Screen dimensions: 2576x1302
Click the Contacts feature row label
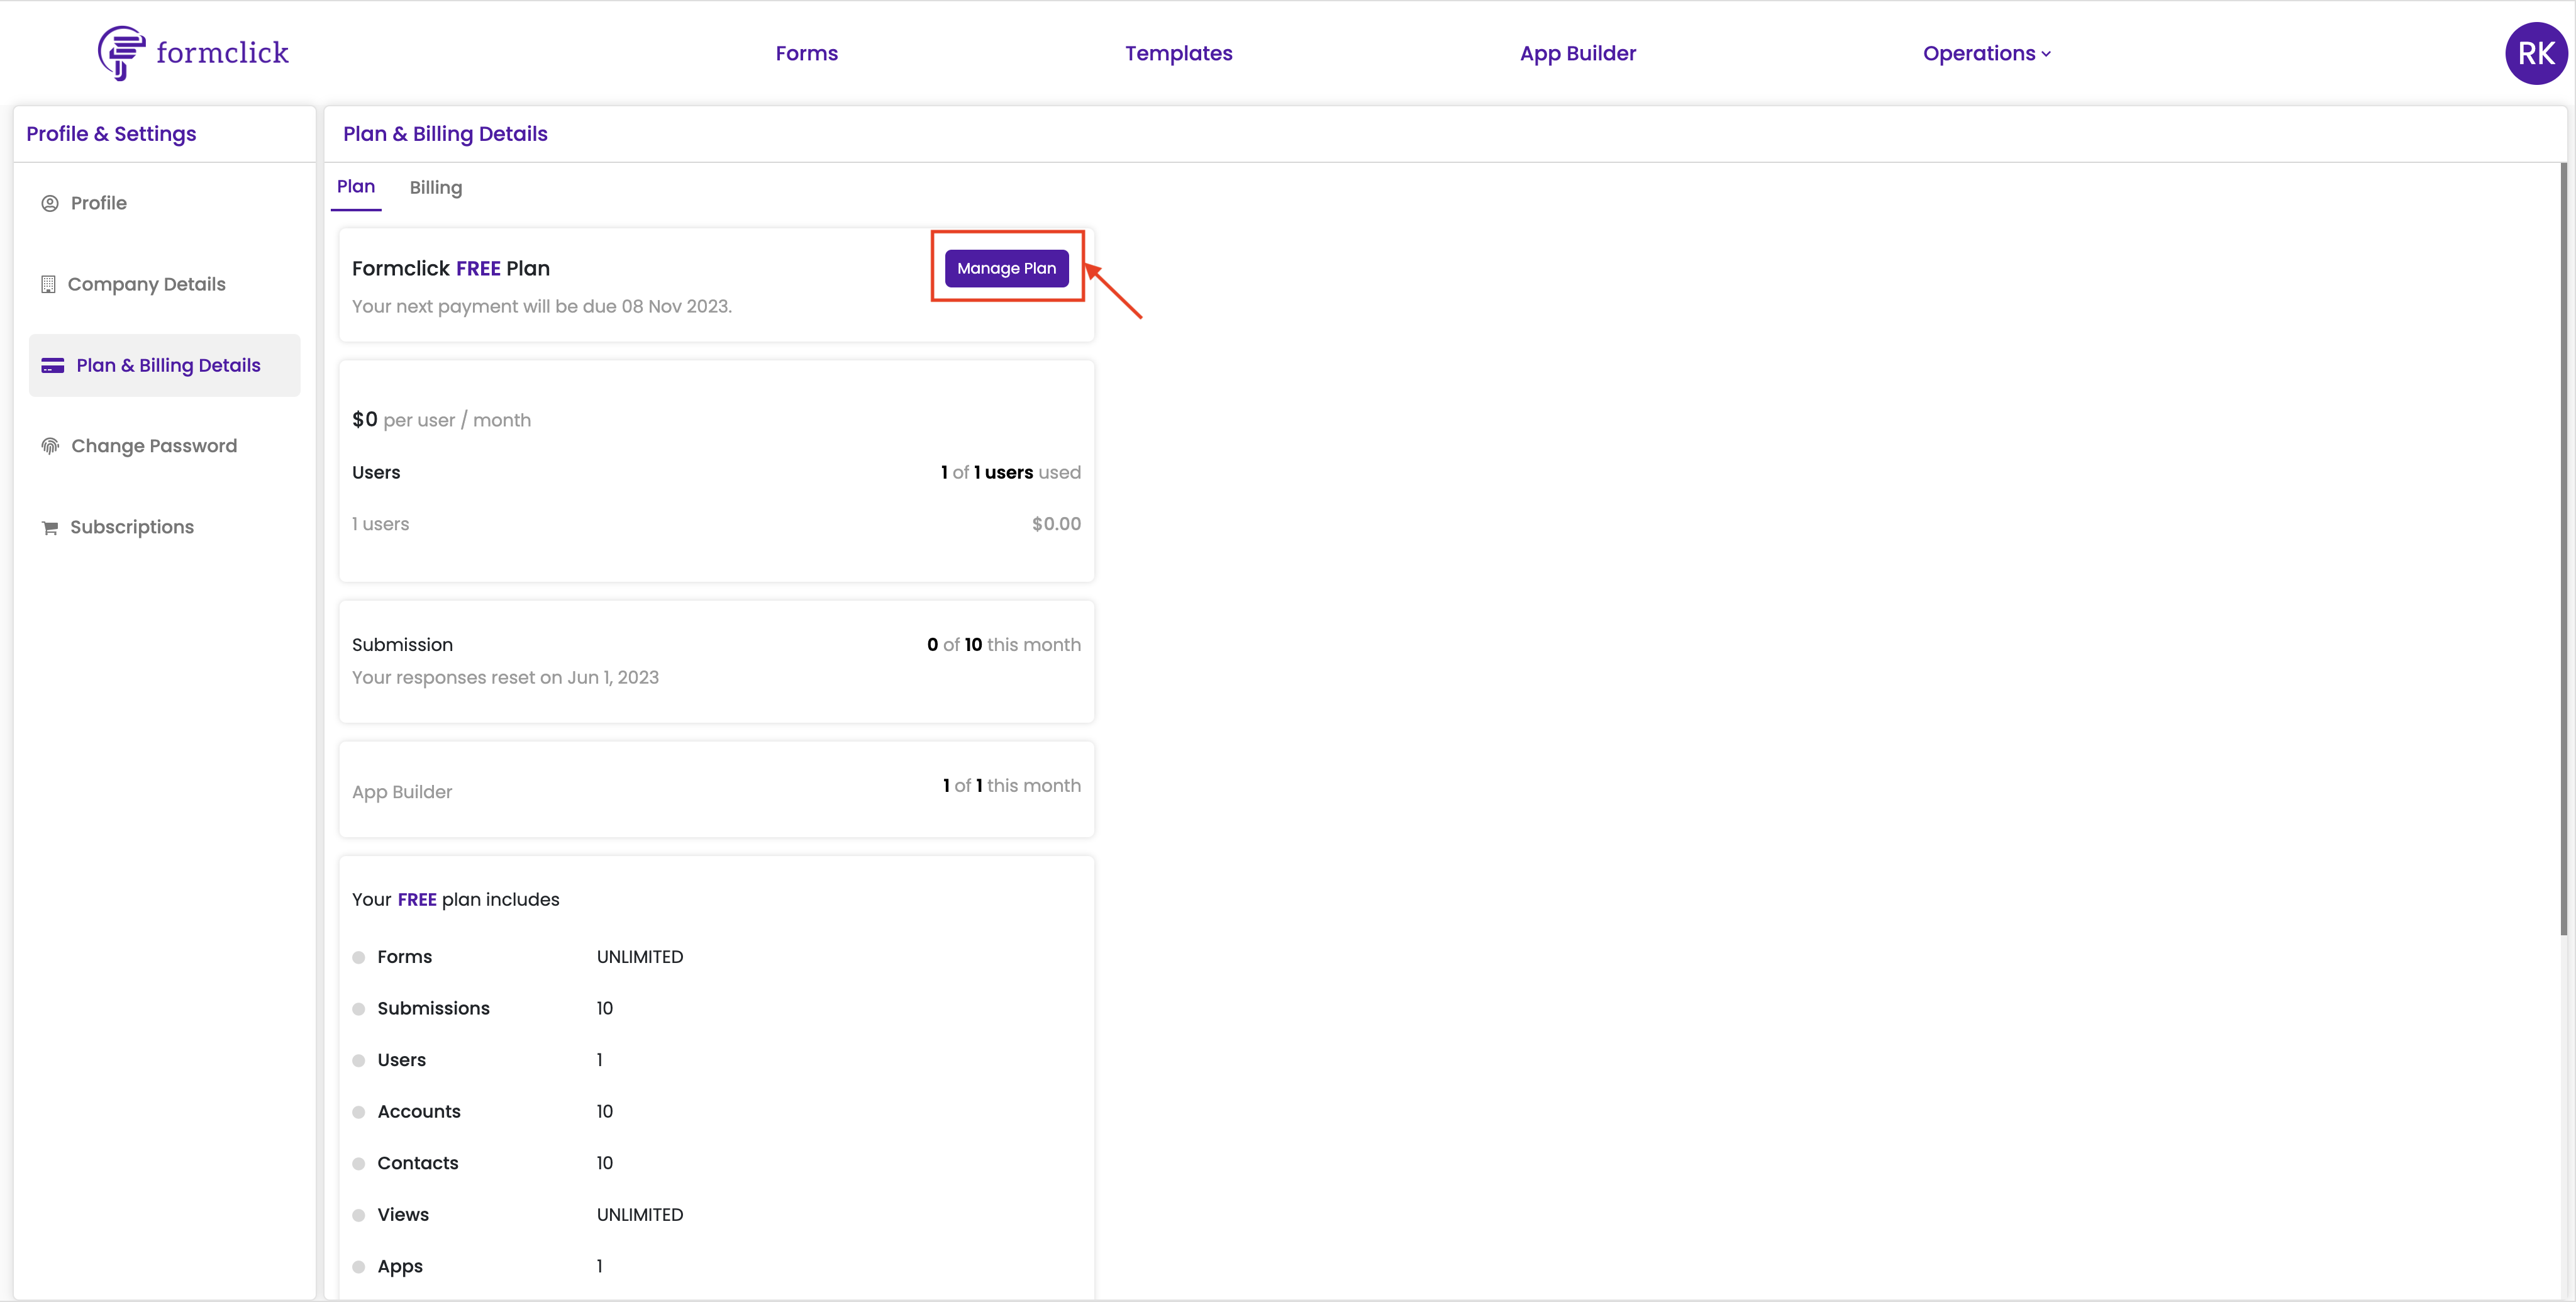(418, 1163)
